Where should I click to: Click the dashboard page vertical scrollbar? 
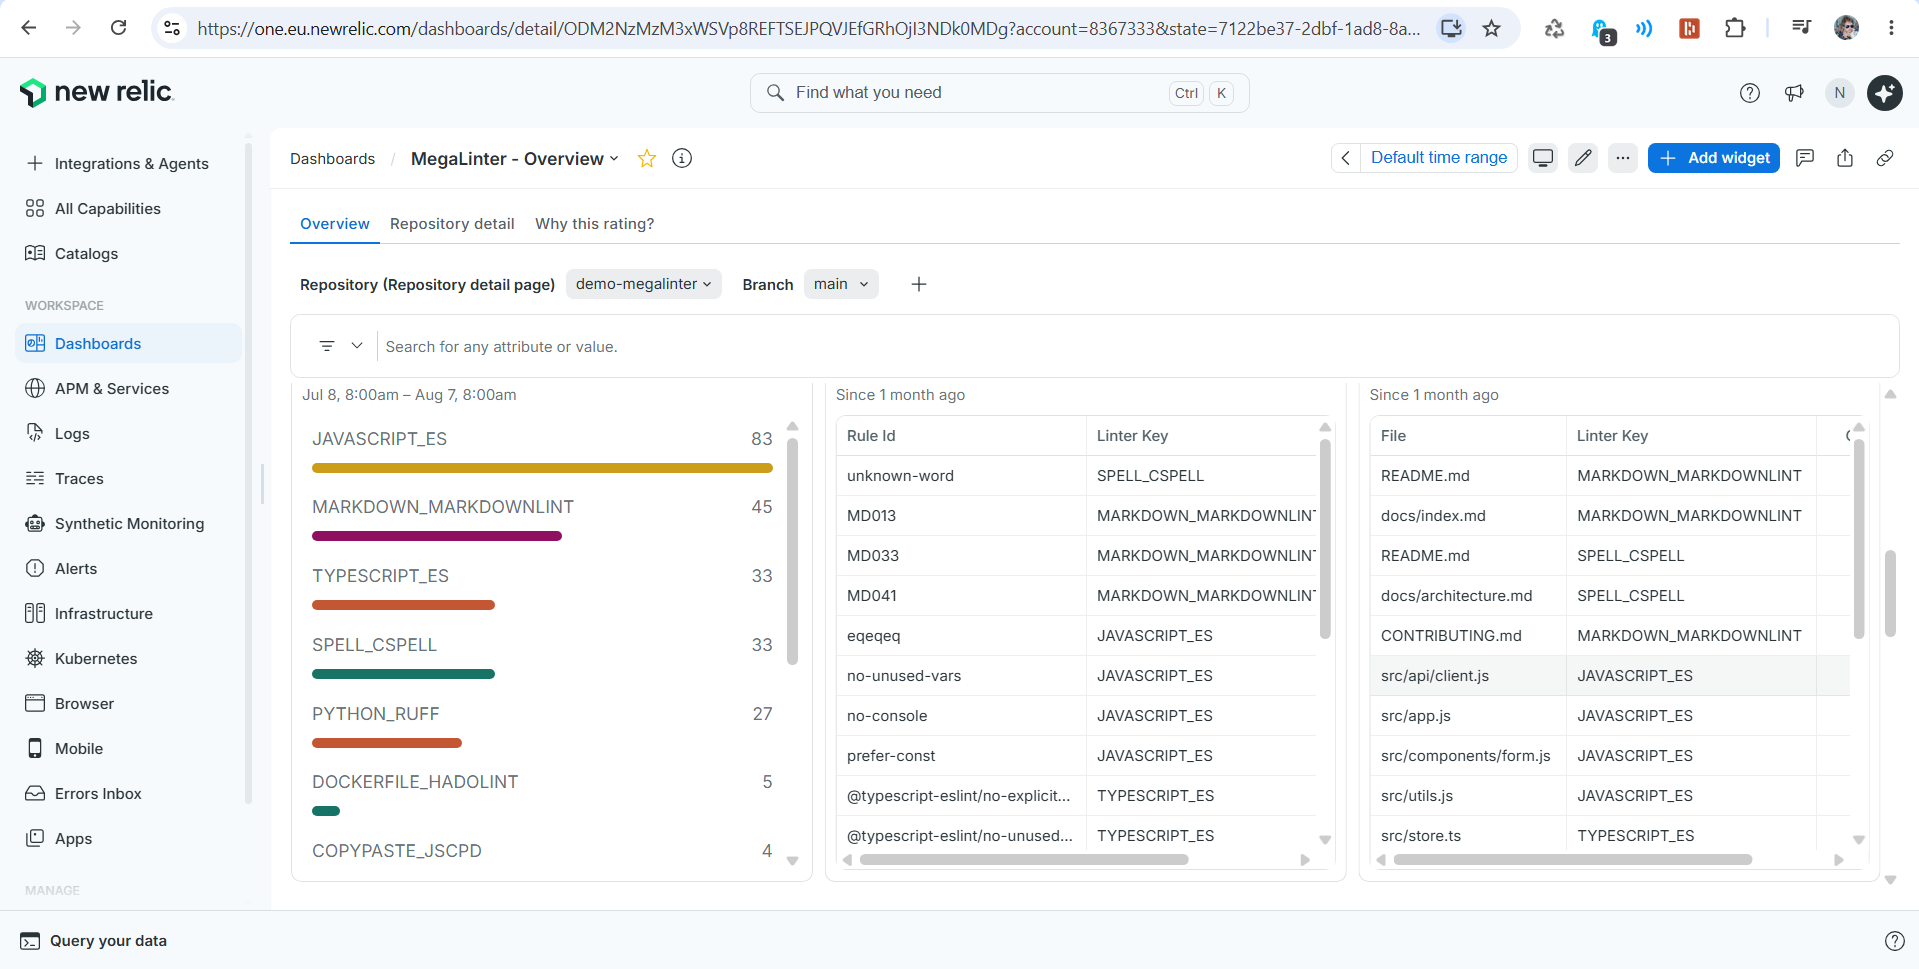click(x=1890, y=593)
